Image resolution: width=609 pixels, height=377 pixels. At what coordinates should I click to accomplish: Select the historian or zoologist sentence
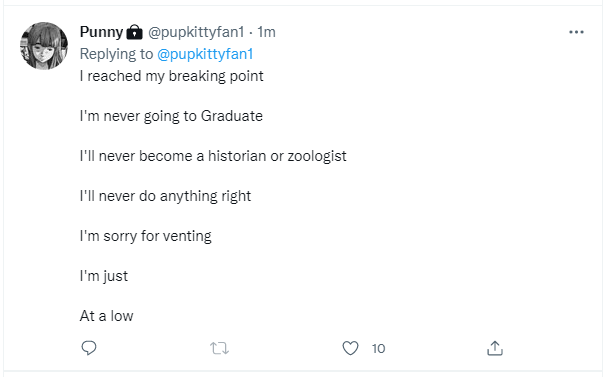click(x=213, y=156)
